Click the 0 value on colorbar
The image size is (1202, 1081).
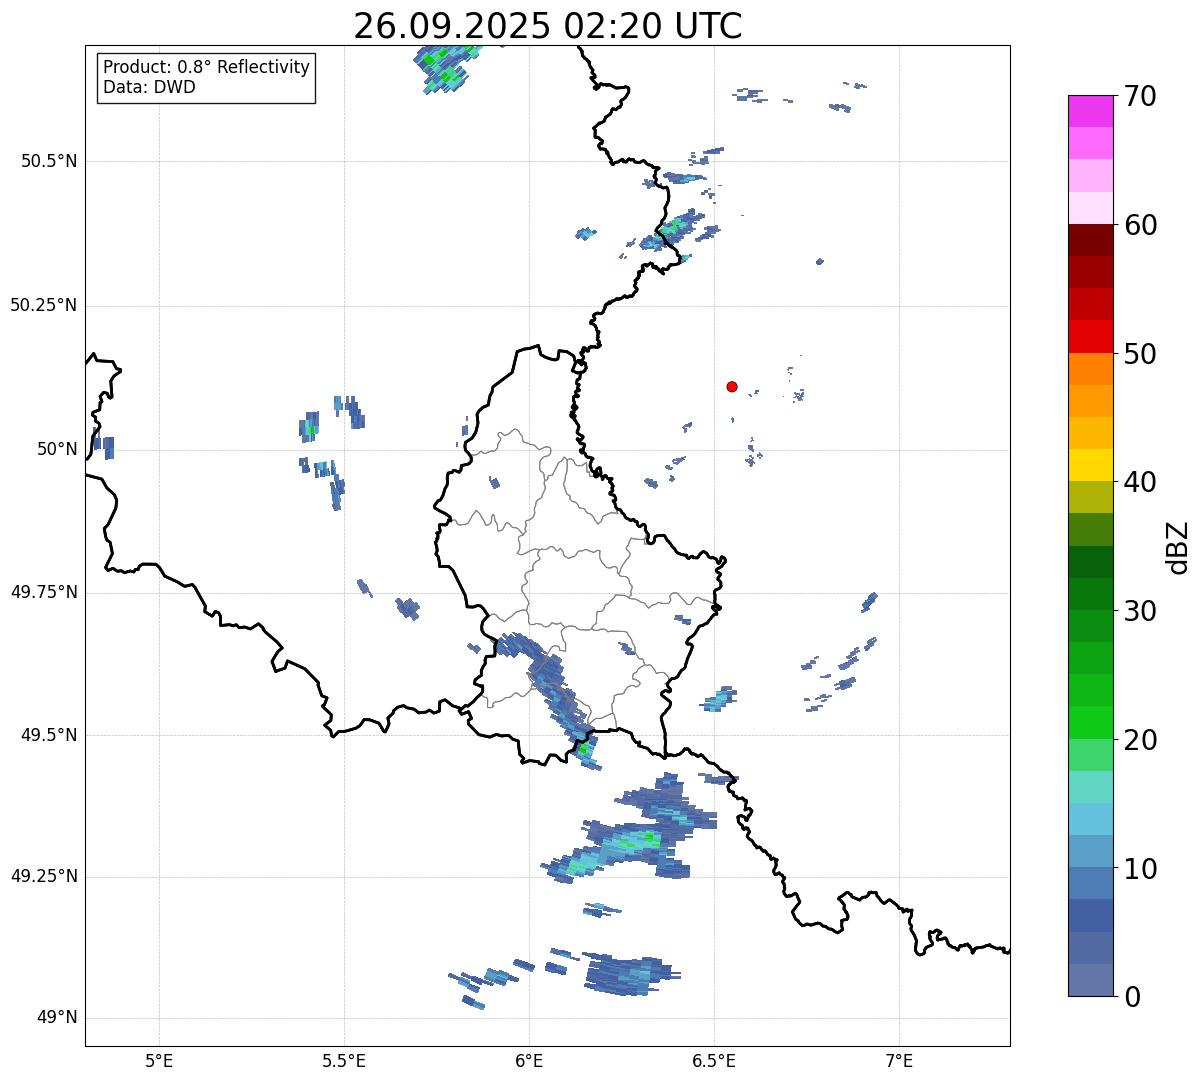point(1131,997)
